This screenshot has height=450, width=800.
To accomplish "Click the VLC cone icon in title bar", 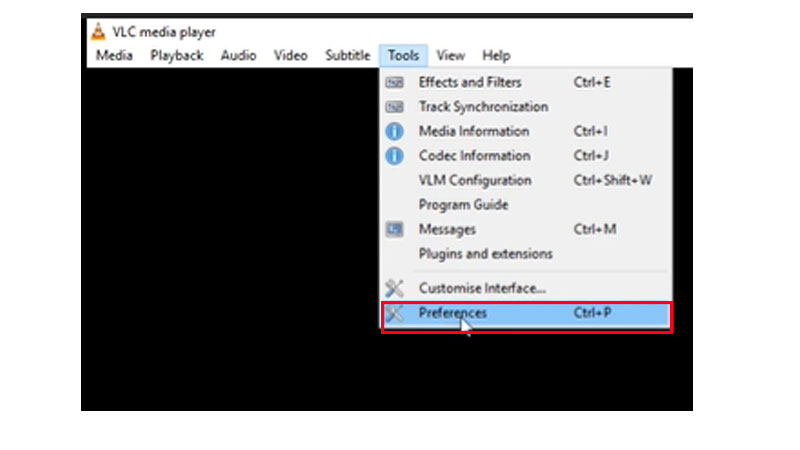I will pyautogui.click(x=98, y=32).
